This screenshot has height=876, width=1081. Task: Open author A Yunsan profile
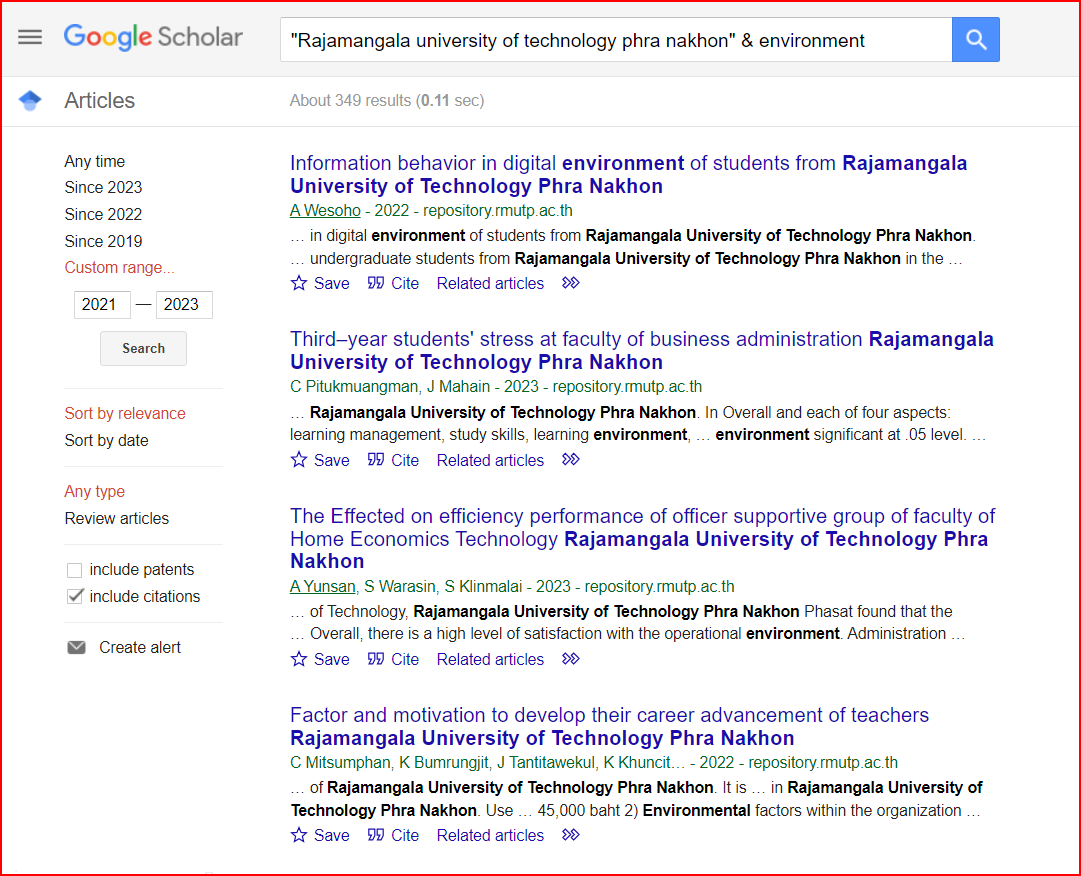point(323,587)
